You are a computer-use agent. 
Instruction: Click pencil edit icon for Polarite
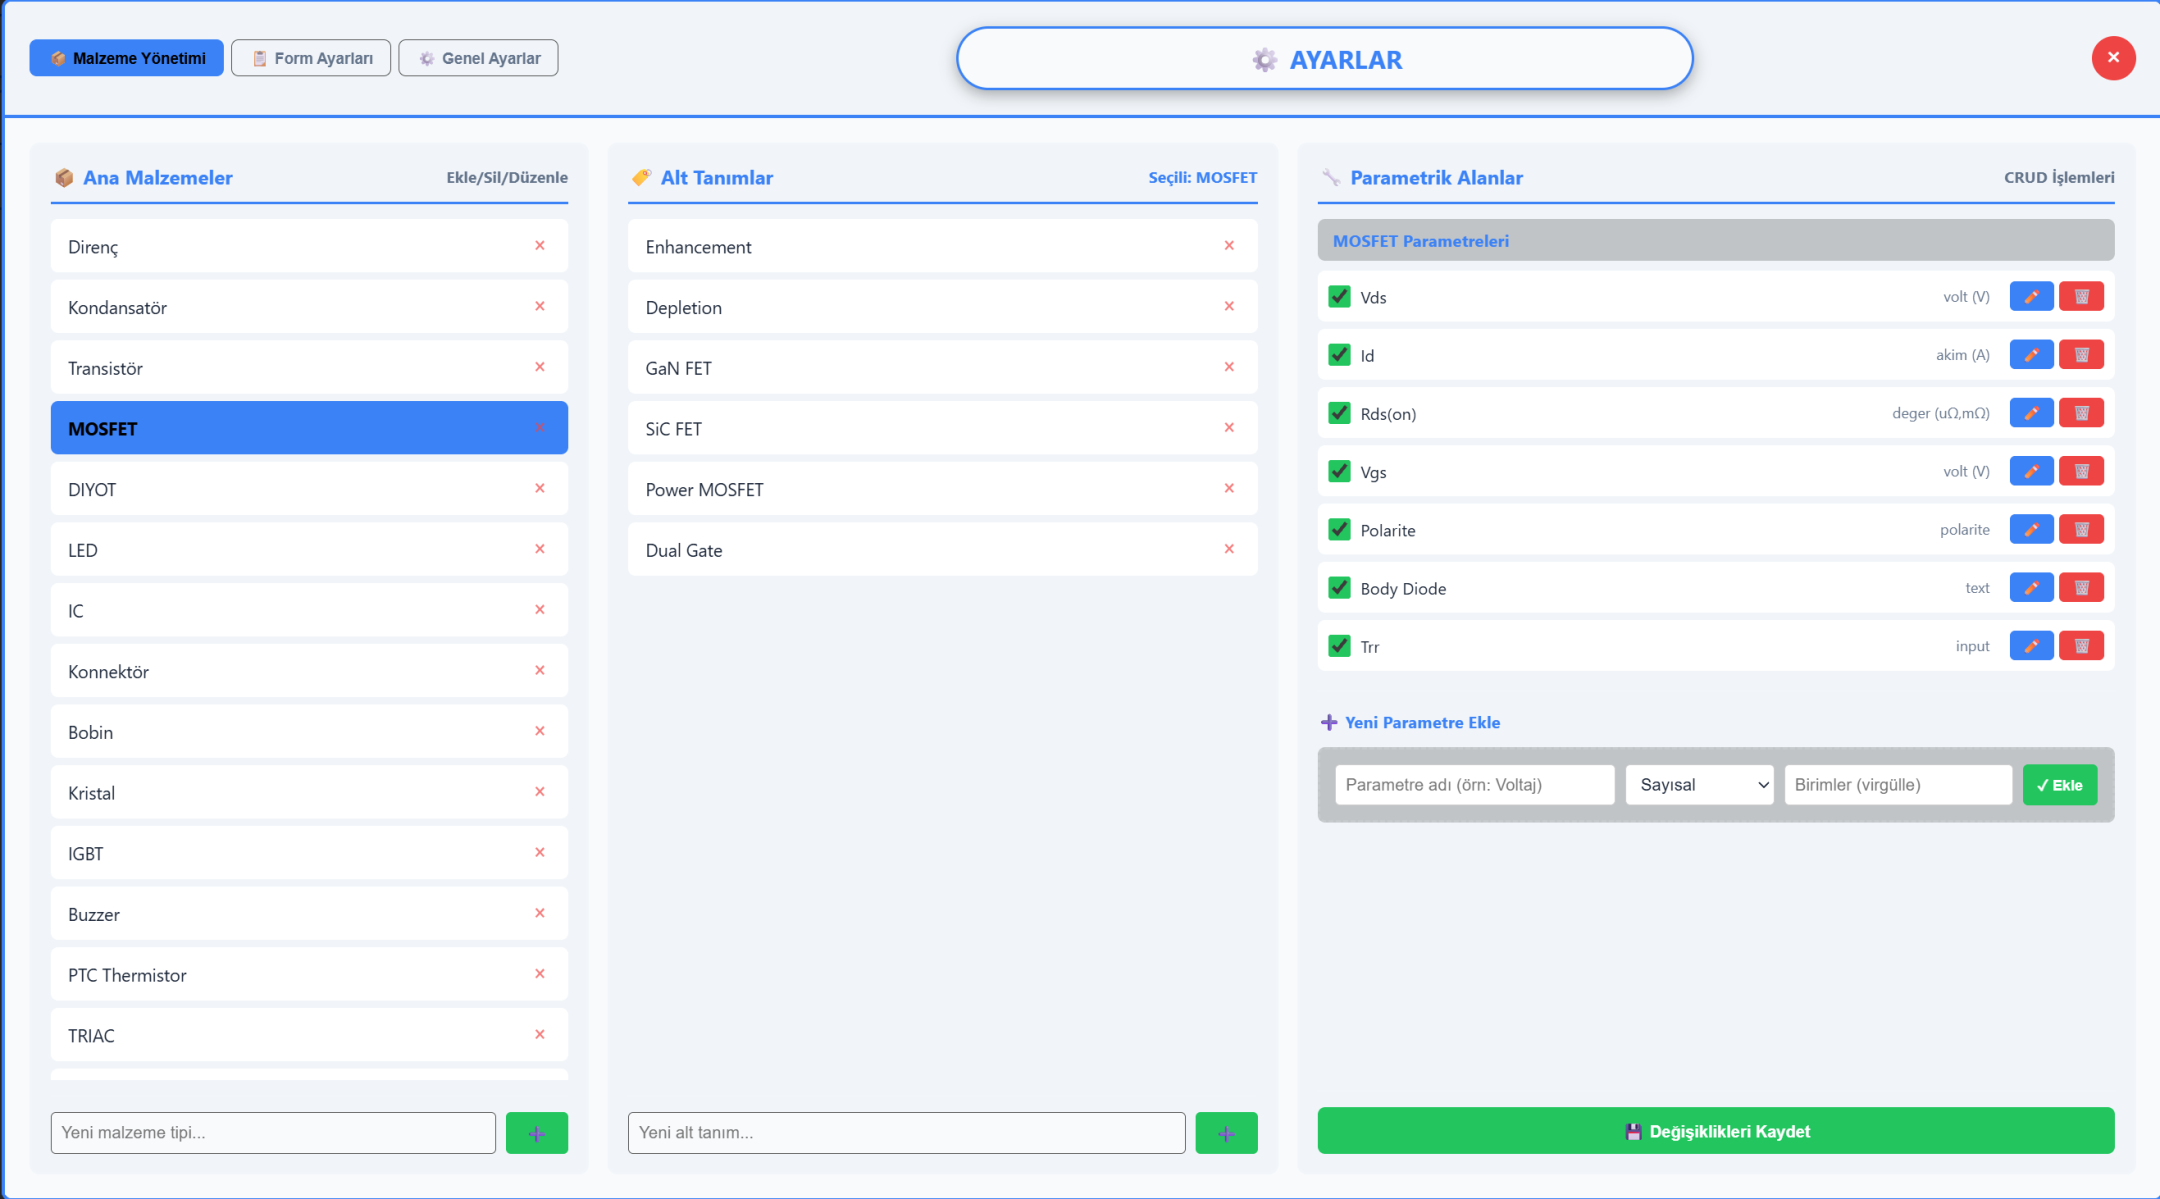(x=2031, y=530)
